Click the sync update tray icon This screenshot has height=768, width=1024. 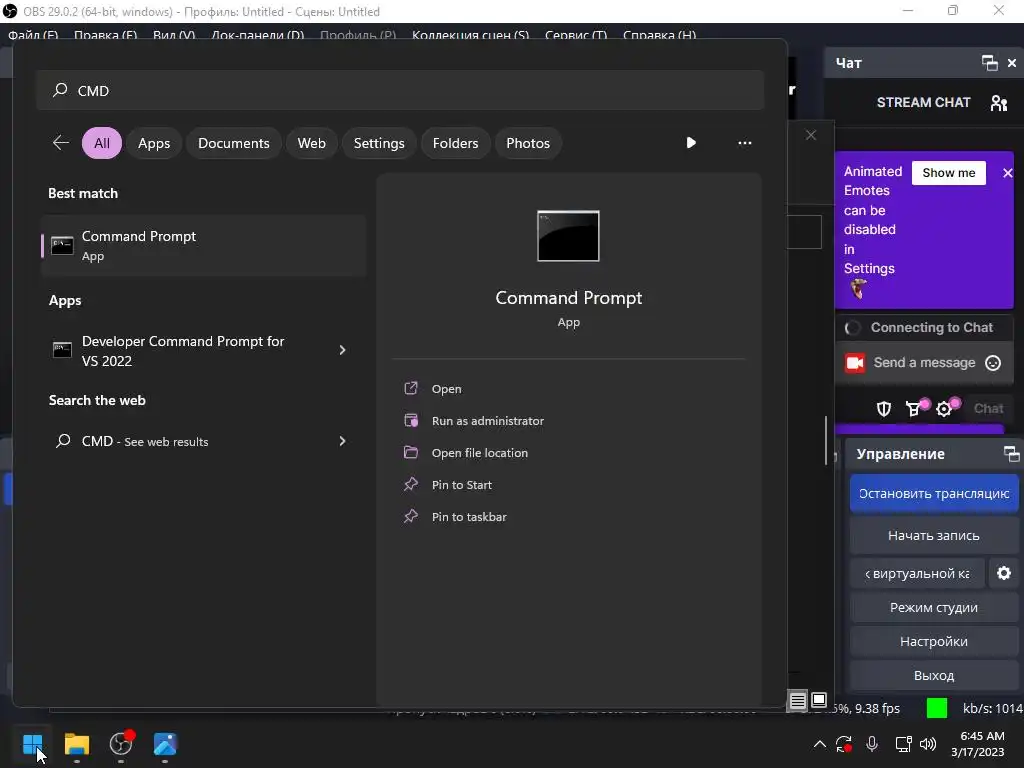pyautogui.click(x=844, y=744)
